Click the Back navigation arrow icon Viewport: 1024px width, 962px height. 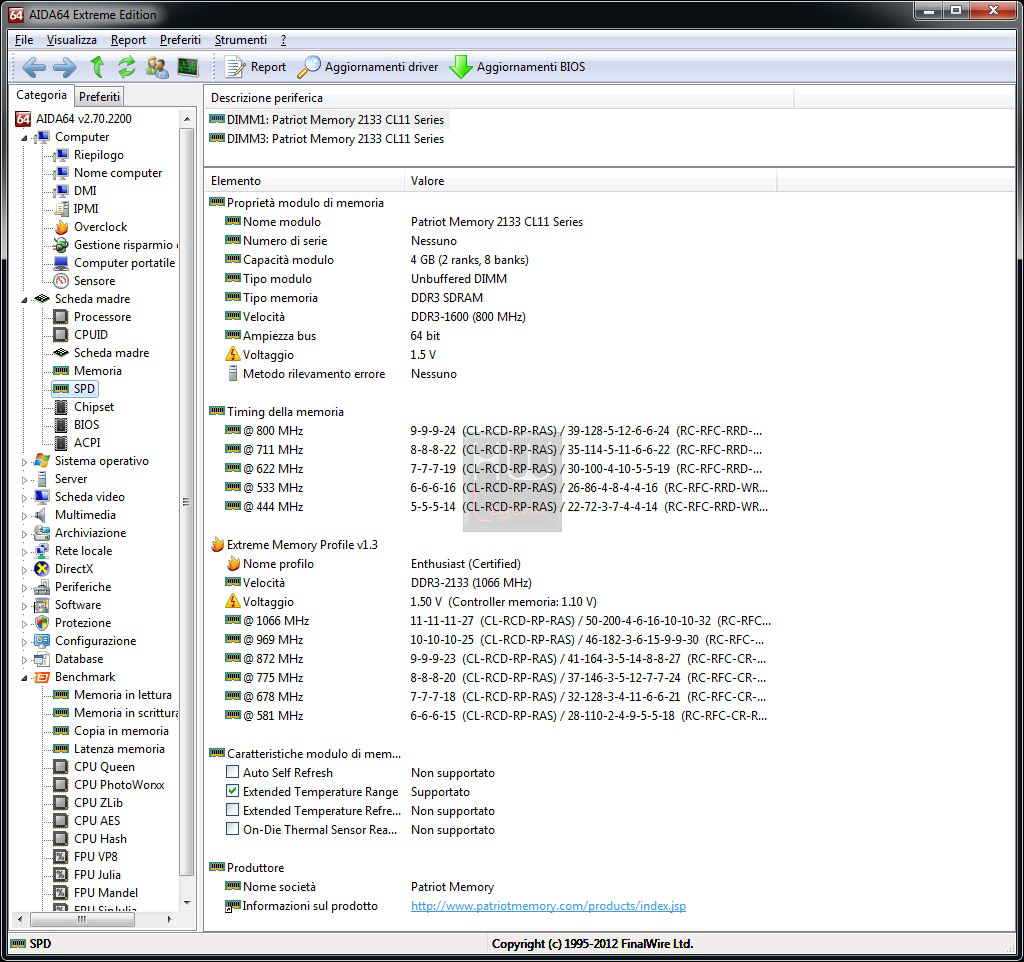34,67
